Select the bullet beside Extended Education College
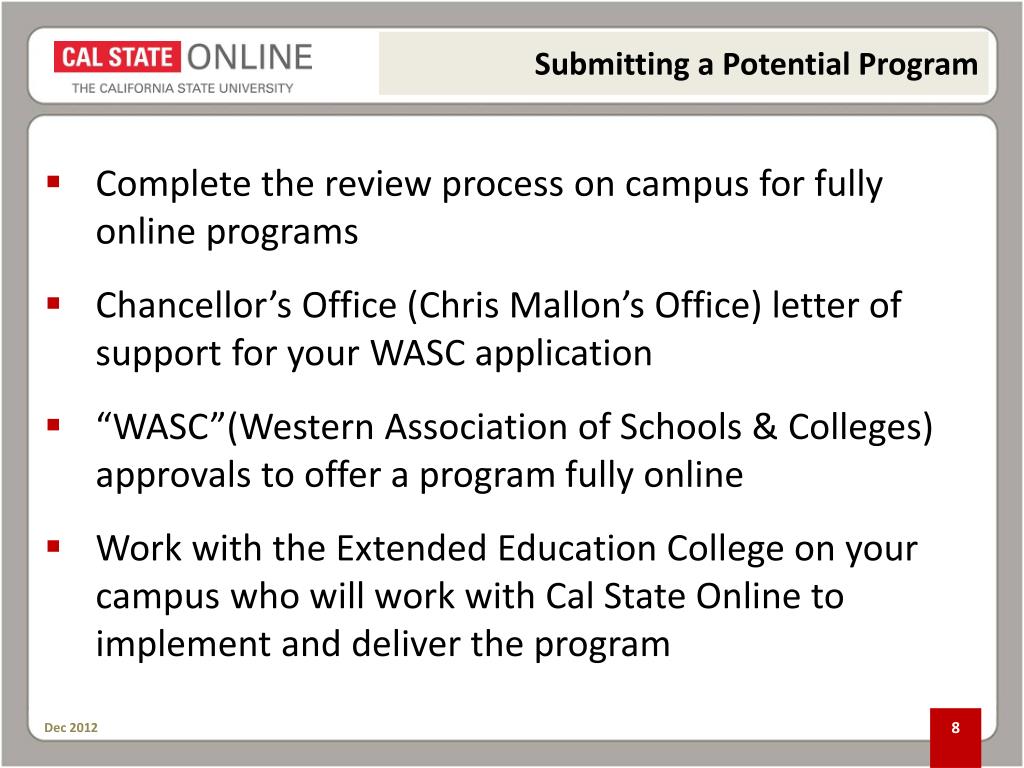 (x=54, y=546)
